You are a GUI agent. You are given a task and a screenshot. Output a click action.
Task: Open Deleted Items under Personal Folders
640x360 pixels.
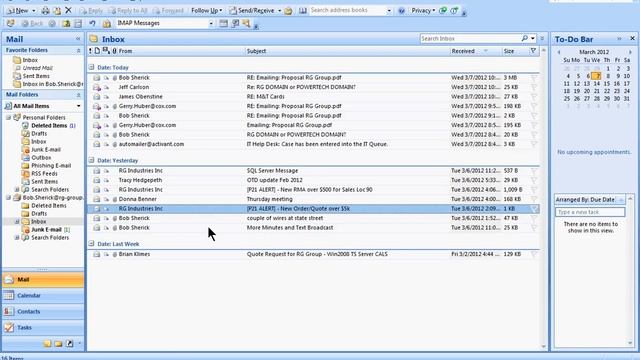pos(49,126)
